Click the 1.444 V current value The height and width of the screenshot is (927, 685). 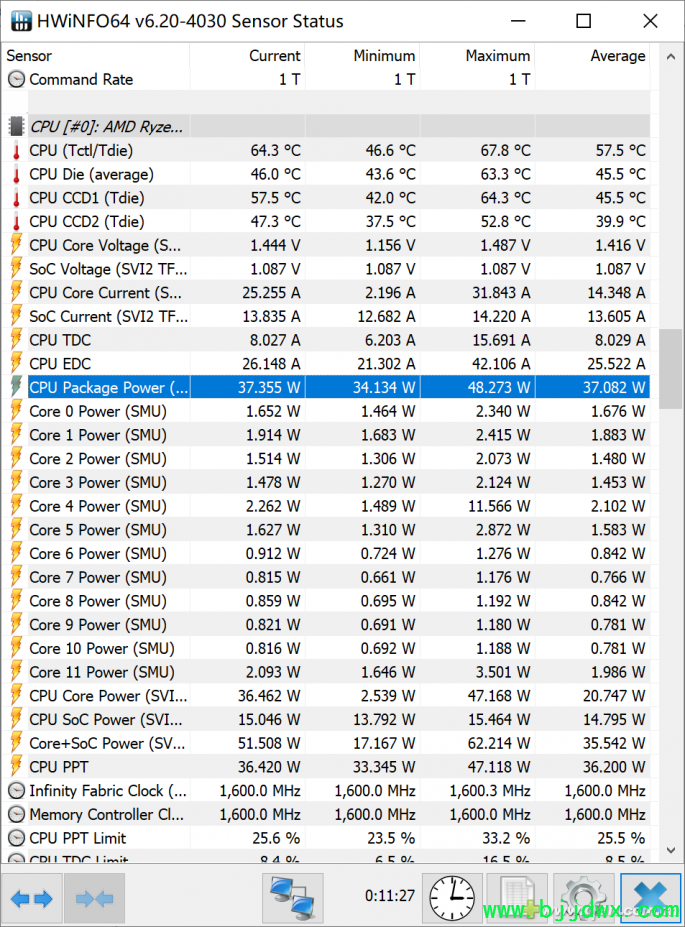[275, 245]
